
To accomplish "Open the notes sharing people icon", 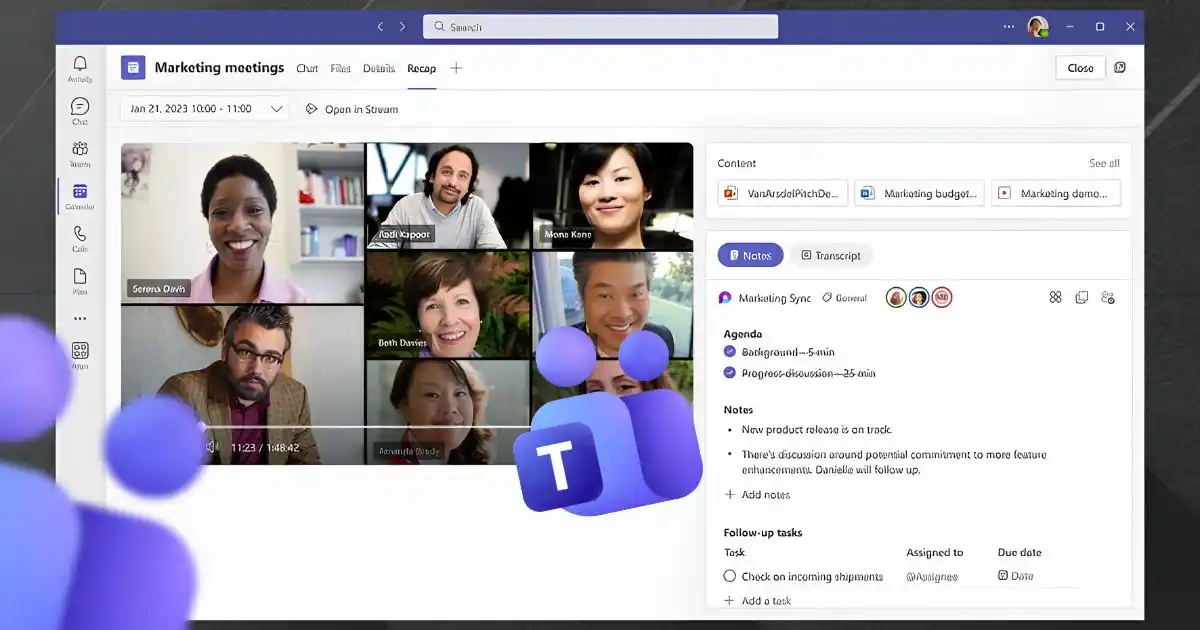I will coord(1107,298).
